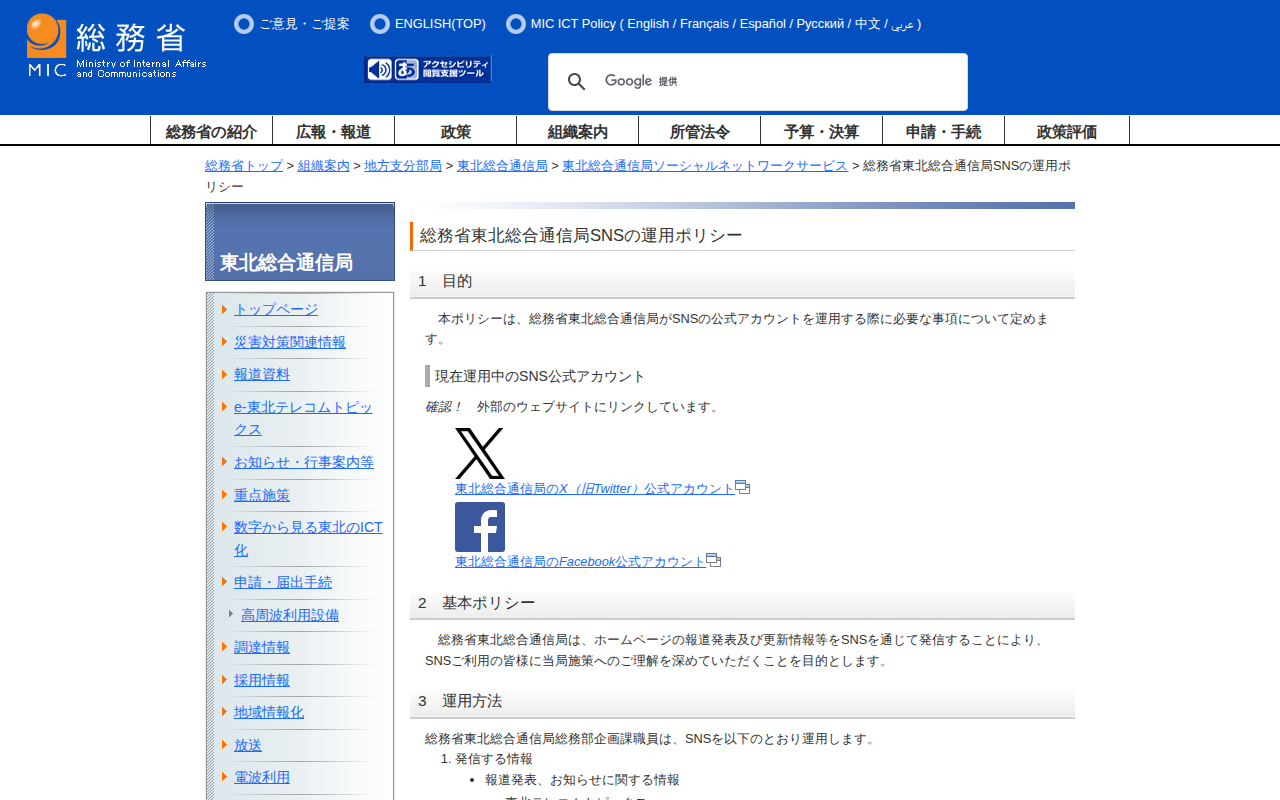Screen dimensions: 1280x800
Task: Click orange arrow beside 採用情報
Action: pyautogui.click(x=225, y=680)
